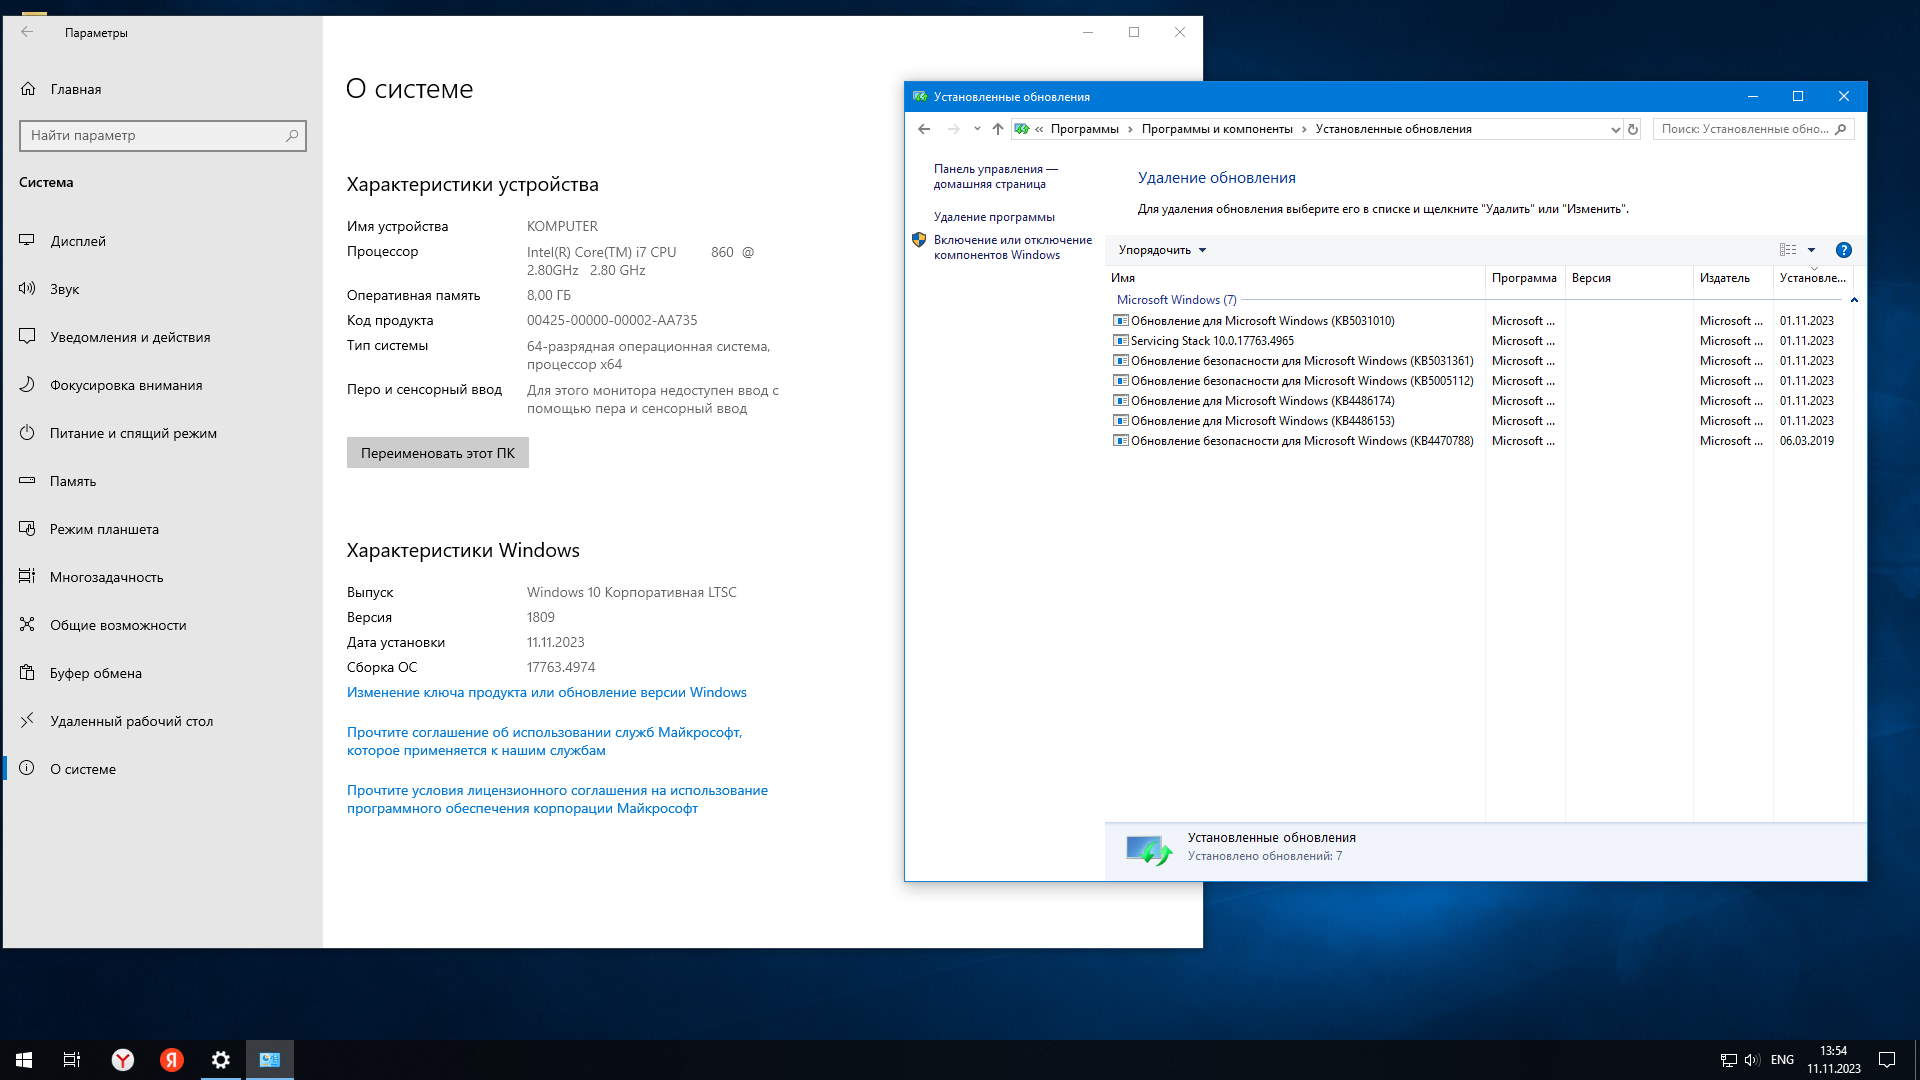Image resolution: width=1920 pixels, height=1080 pixels.
Task: Select Питание и спящий режим page
Action: [133, 433]
